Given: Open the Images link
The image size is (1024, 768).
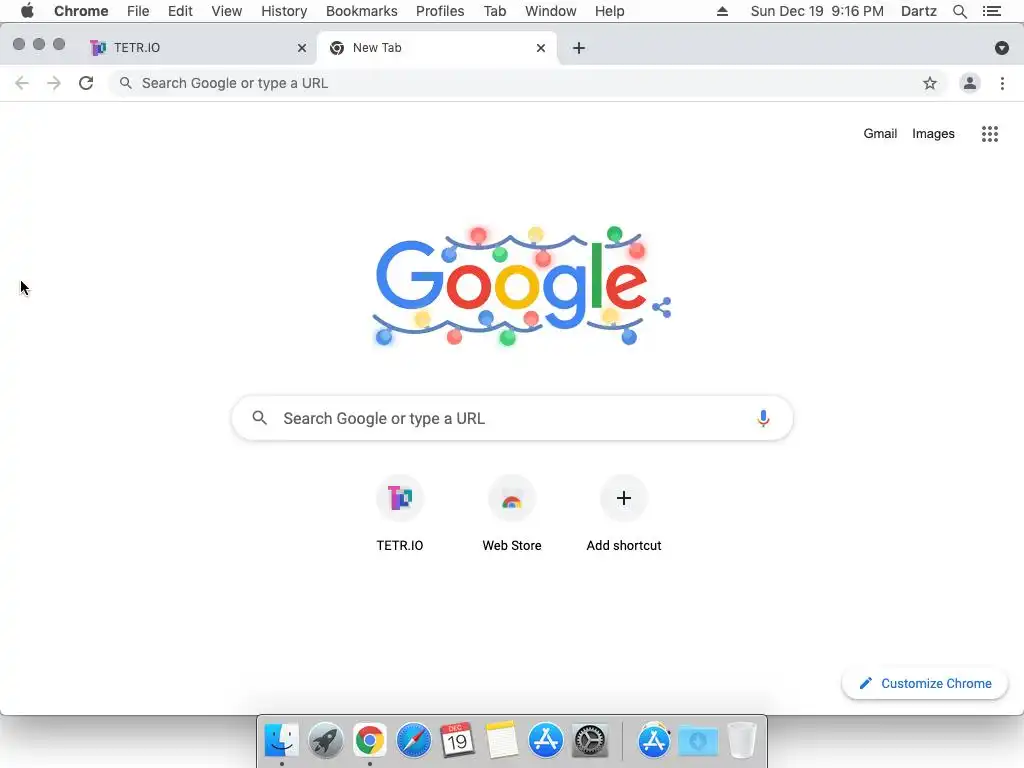Looking at the screenshot, I should pyautogui.click(x=933, y=133).
